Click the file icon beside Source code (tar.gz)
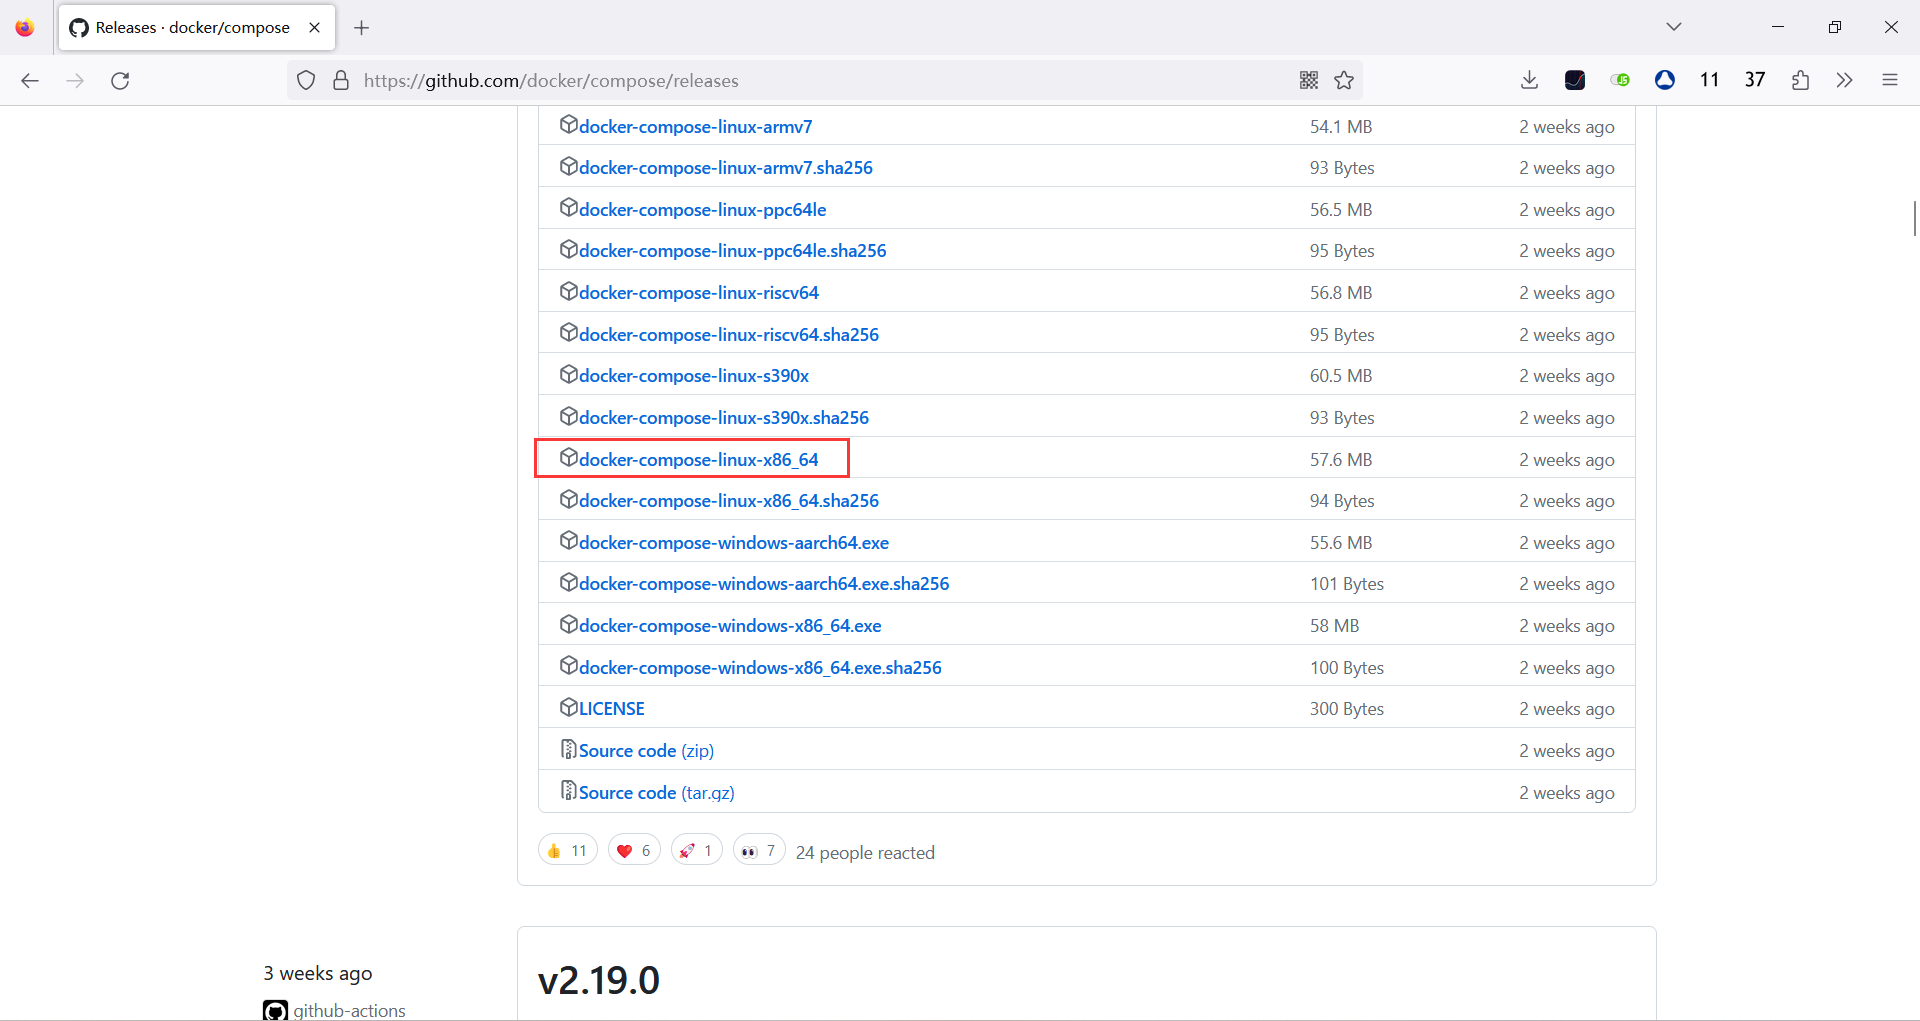Image resolution: width=1920 pixels, height=1021 pixels. [568, 791]
